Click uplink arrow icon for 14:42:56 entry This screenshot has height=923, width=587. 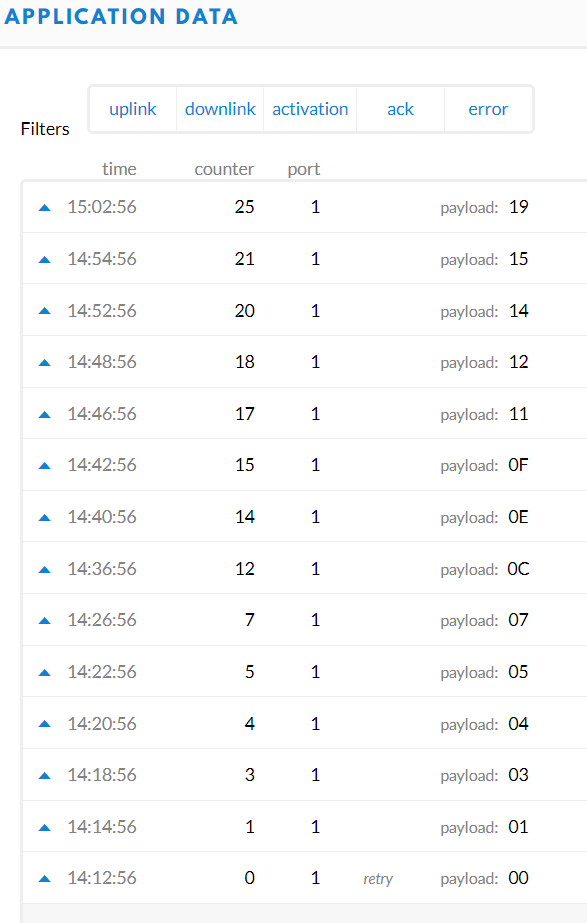[44, 466]
